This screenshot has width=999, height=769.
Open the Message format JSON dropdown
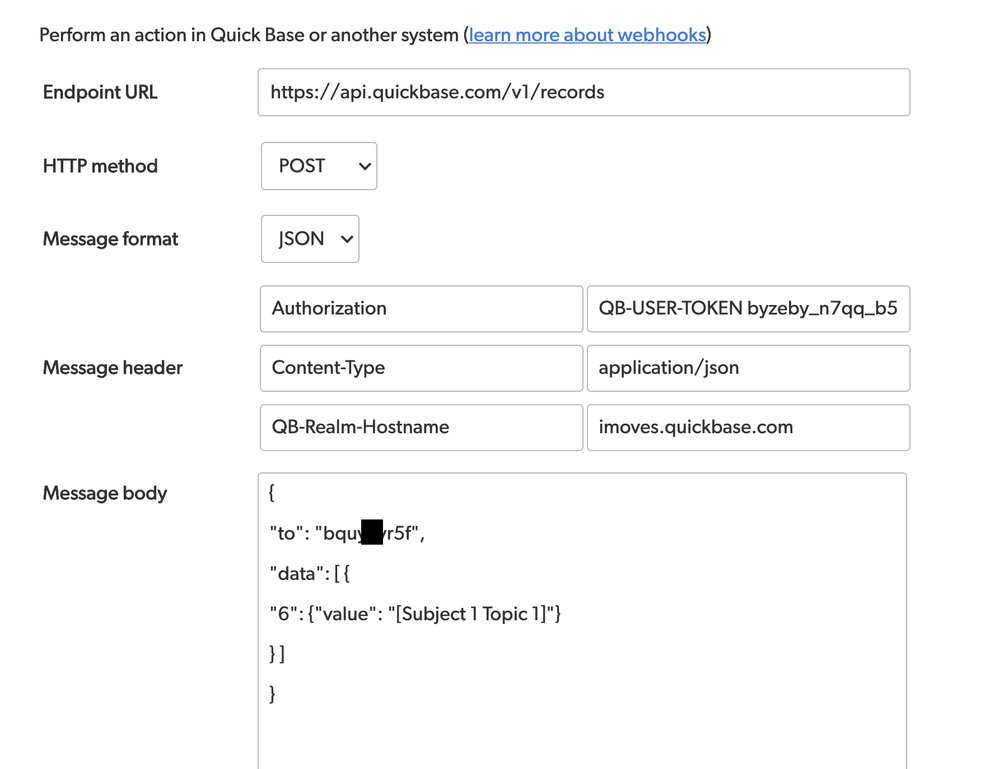tap(310, 239)
